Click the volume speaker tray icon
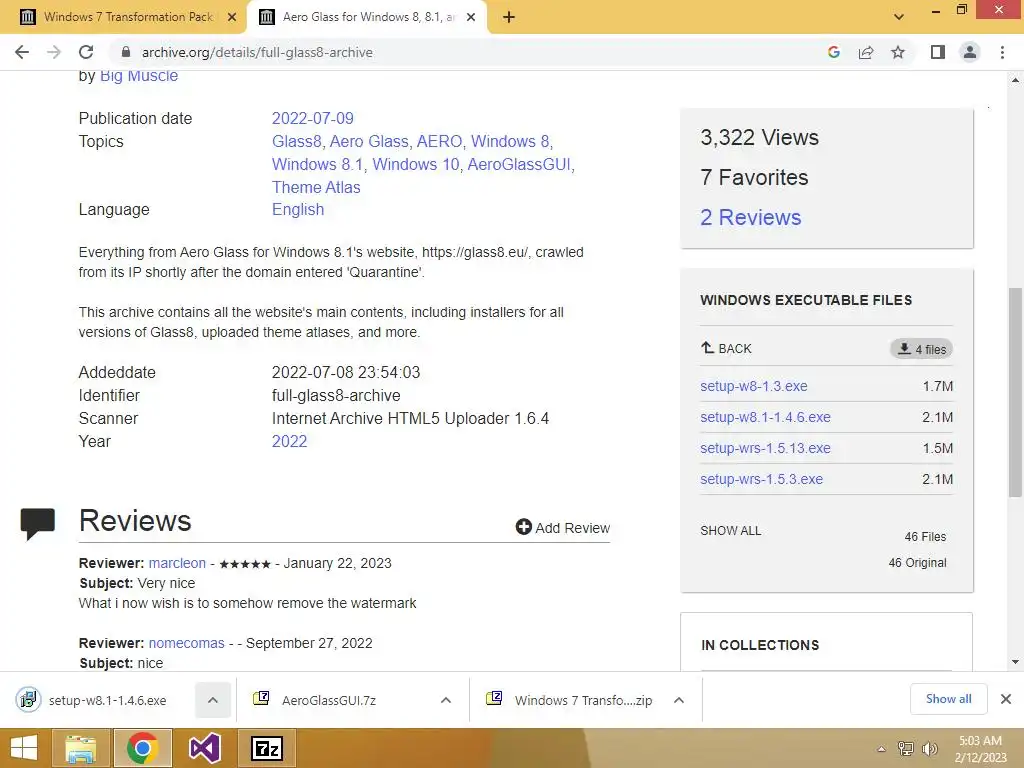The height and width of the screenshot is (768, 1024). pyautogui.click(x=929, y=749)
